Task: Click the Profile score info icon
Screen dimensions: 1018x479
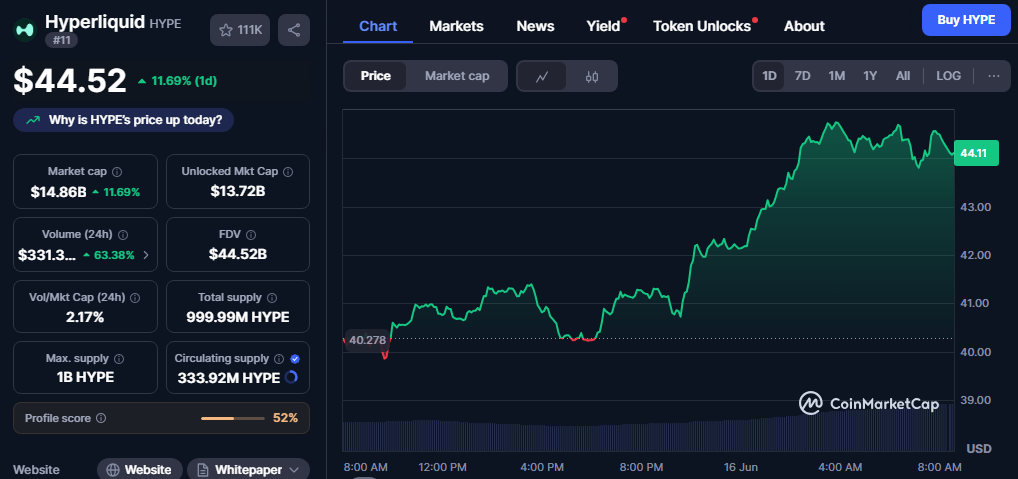Action: coord(101,419)
